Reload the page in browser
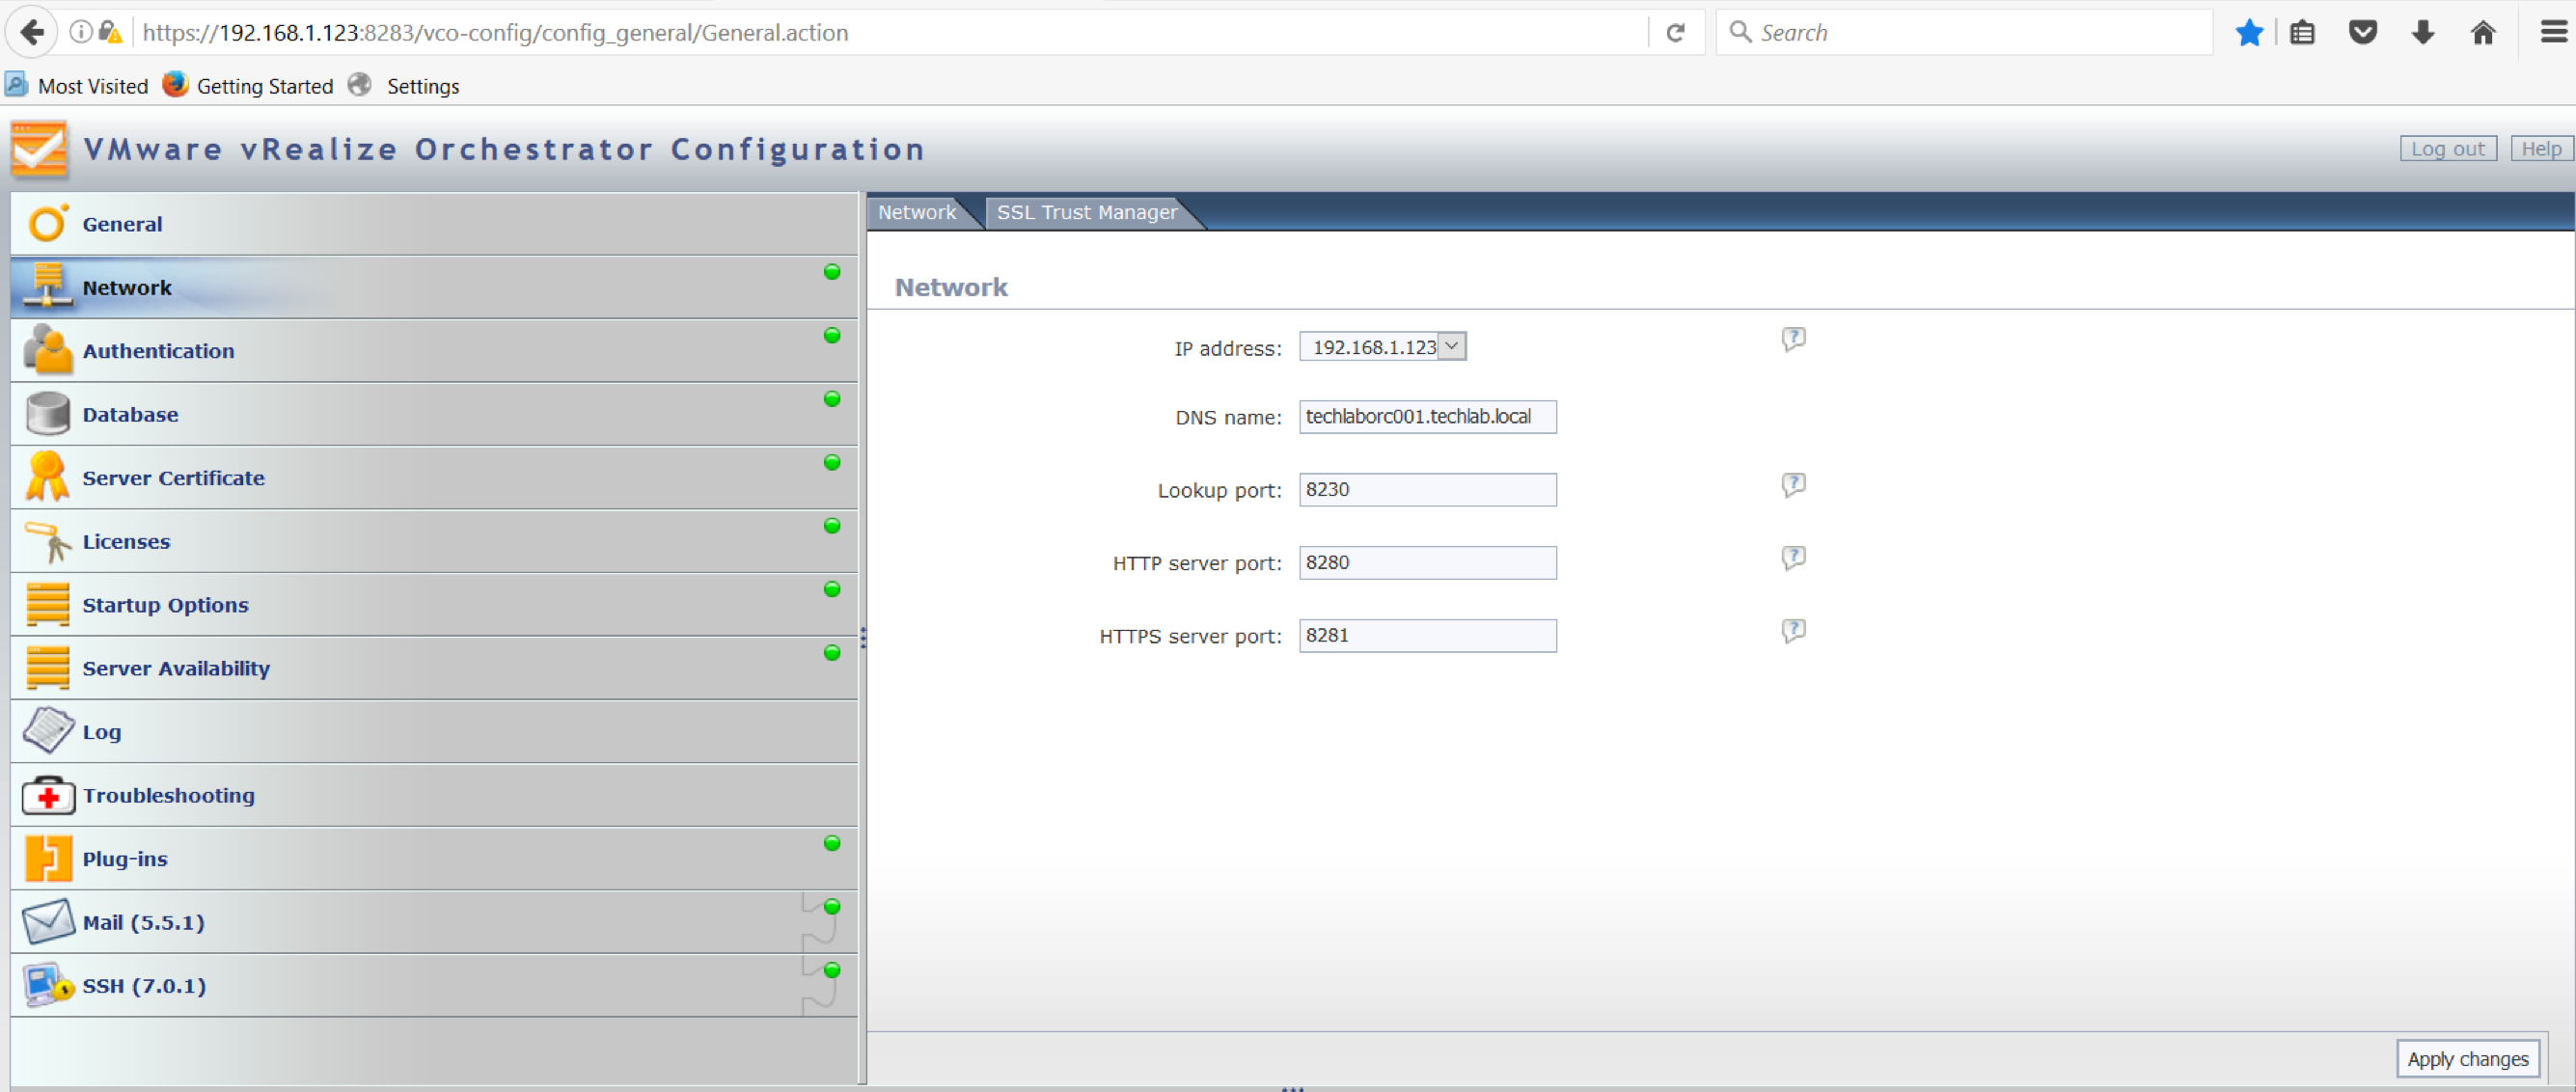2576x1092 pixels. click(x=1675, y=33)
